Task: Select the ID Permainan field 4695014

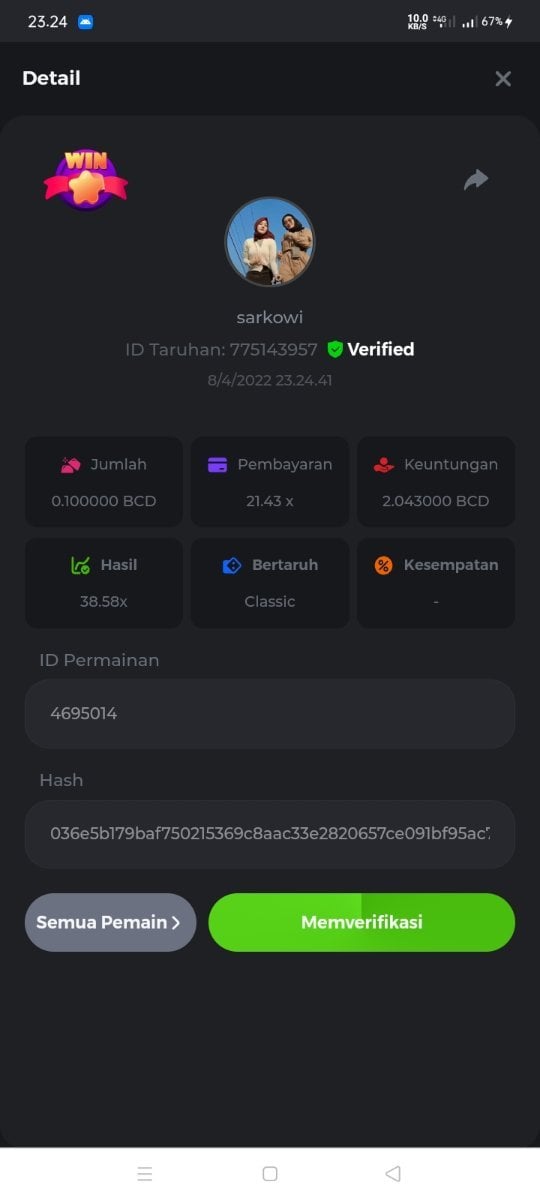Action: (270, 714)
